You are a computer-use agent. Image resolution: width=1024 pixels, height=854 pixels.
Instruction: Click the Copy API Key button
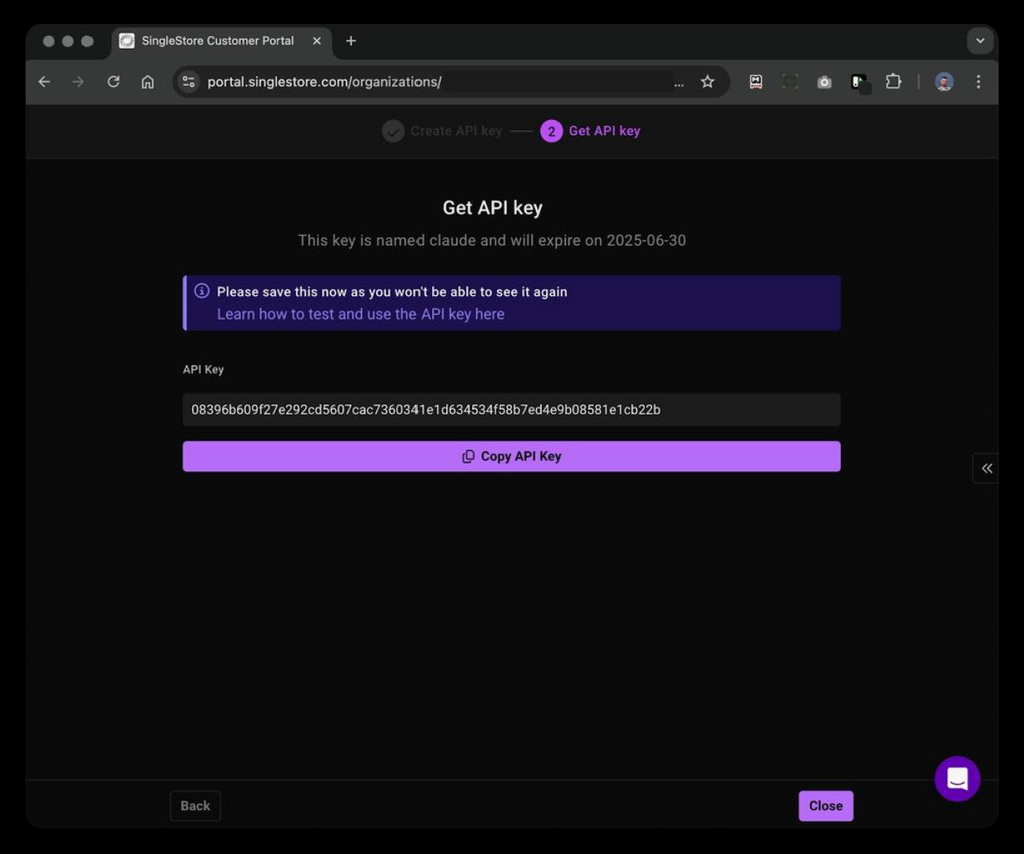[511, 456]
